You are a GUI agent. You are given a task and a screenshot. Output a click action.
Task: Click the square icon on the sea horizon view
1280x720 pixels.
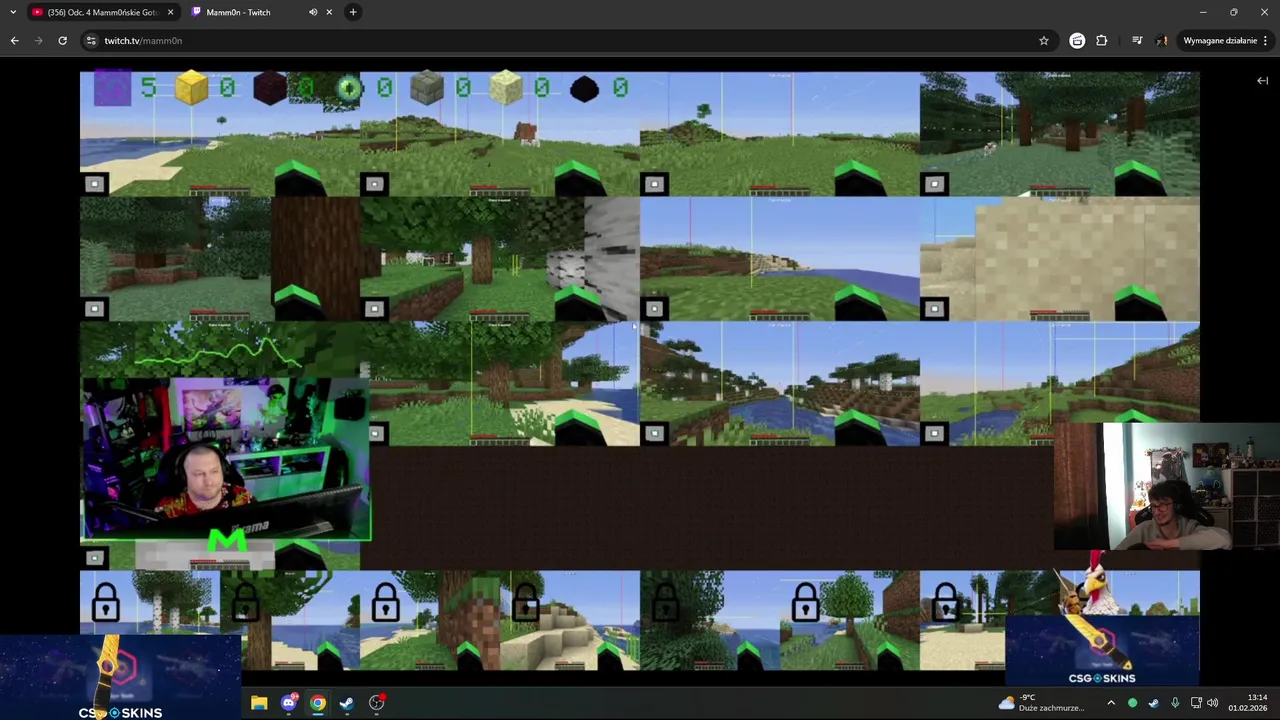pos(654,309)
